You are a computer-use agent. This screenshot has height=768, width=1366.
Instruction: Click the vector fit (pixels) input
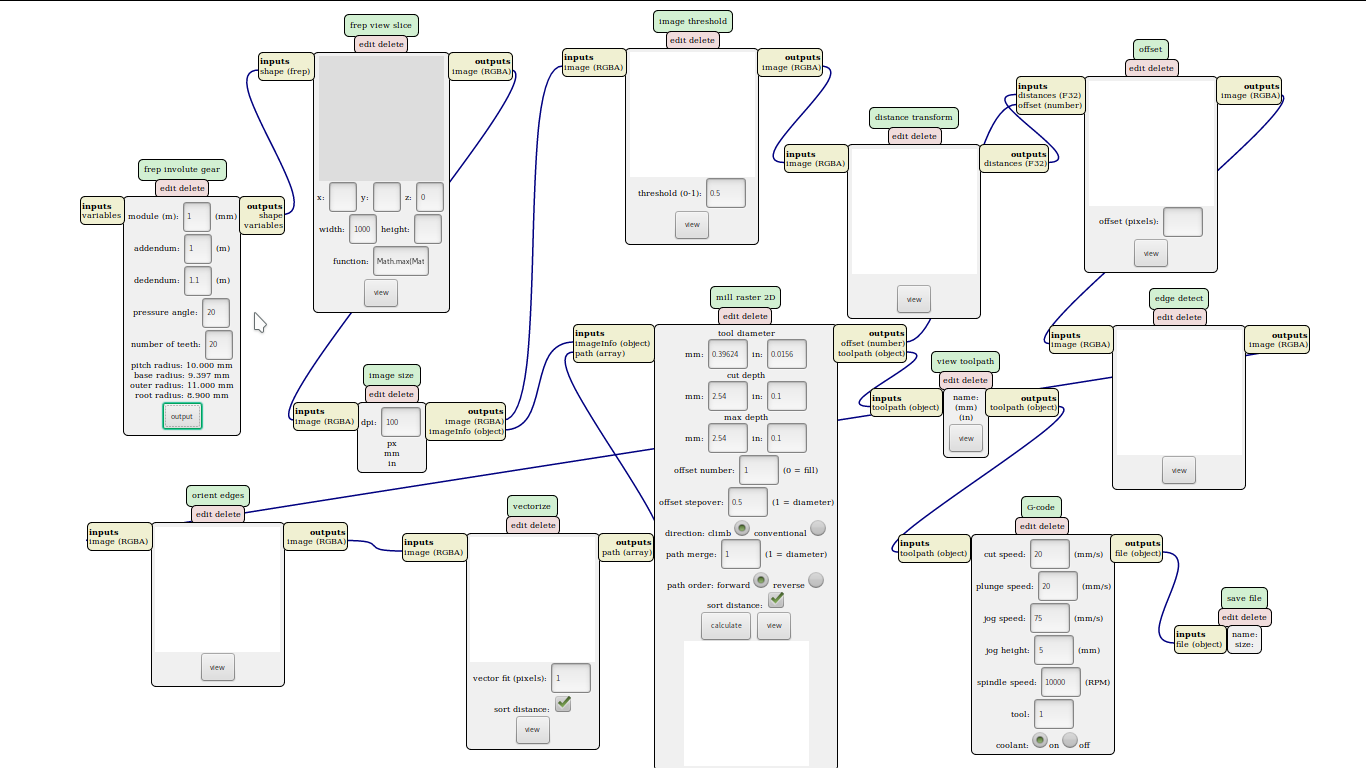tap(571, 678)
